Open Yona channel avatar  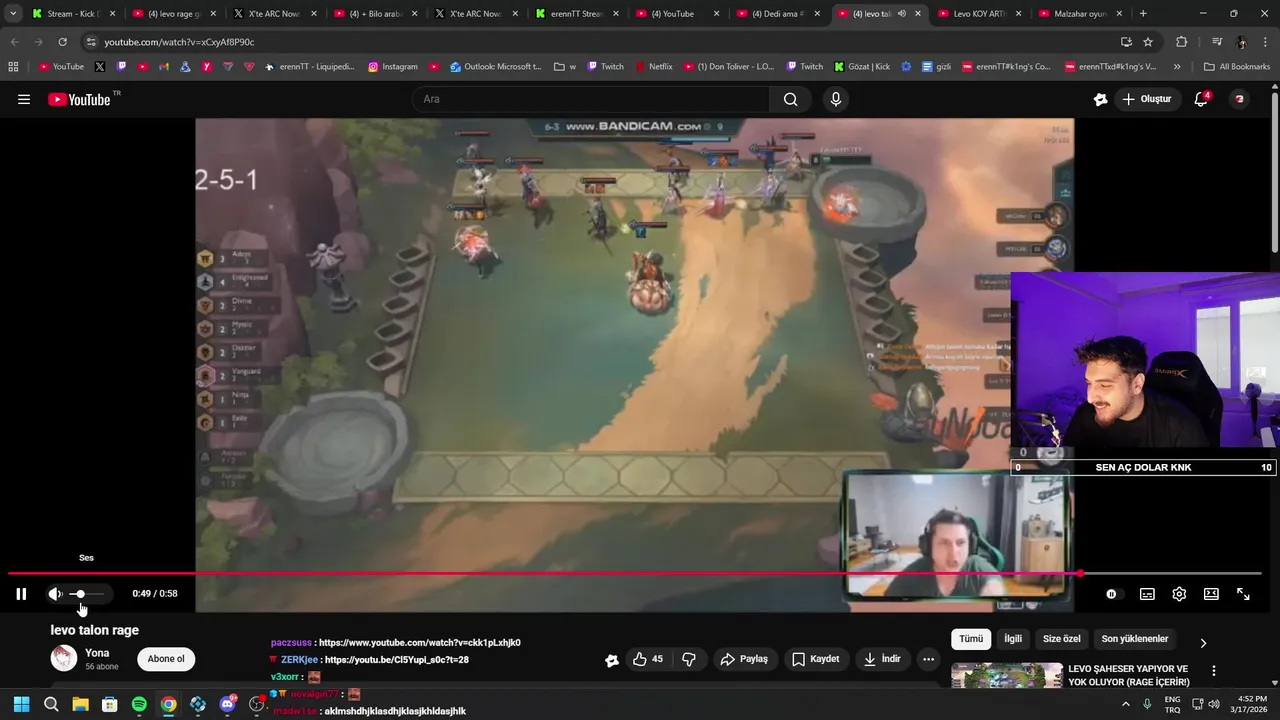coord(64,658)
